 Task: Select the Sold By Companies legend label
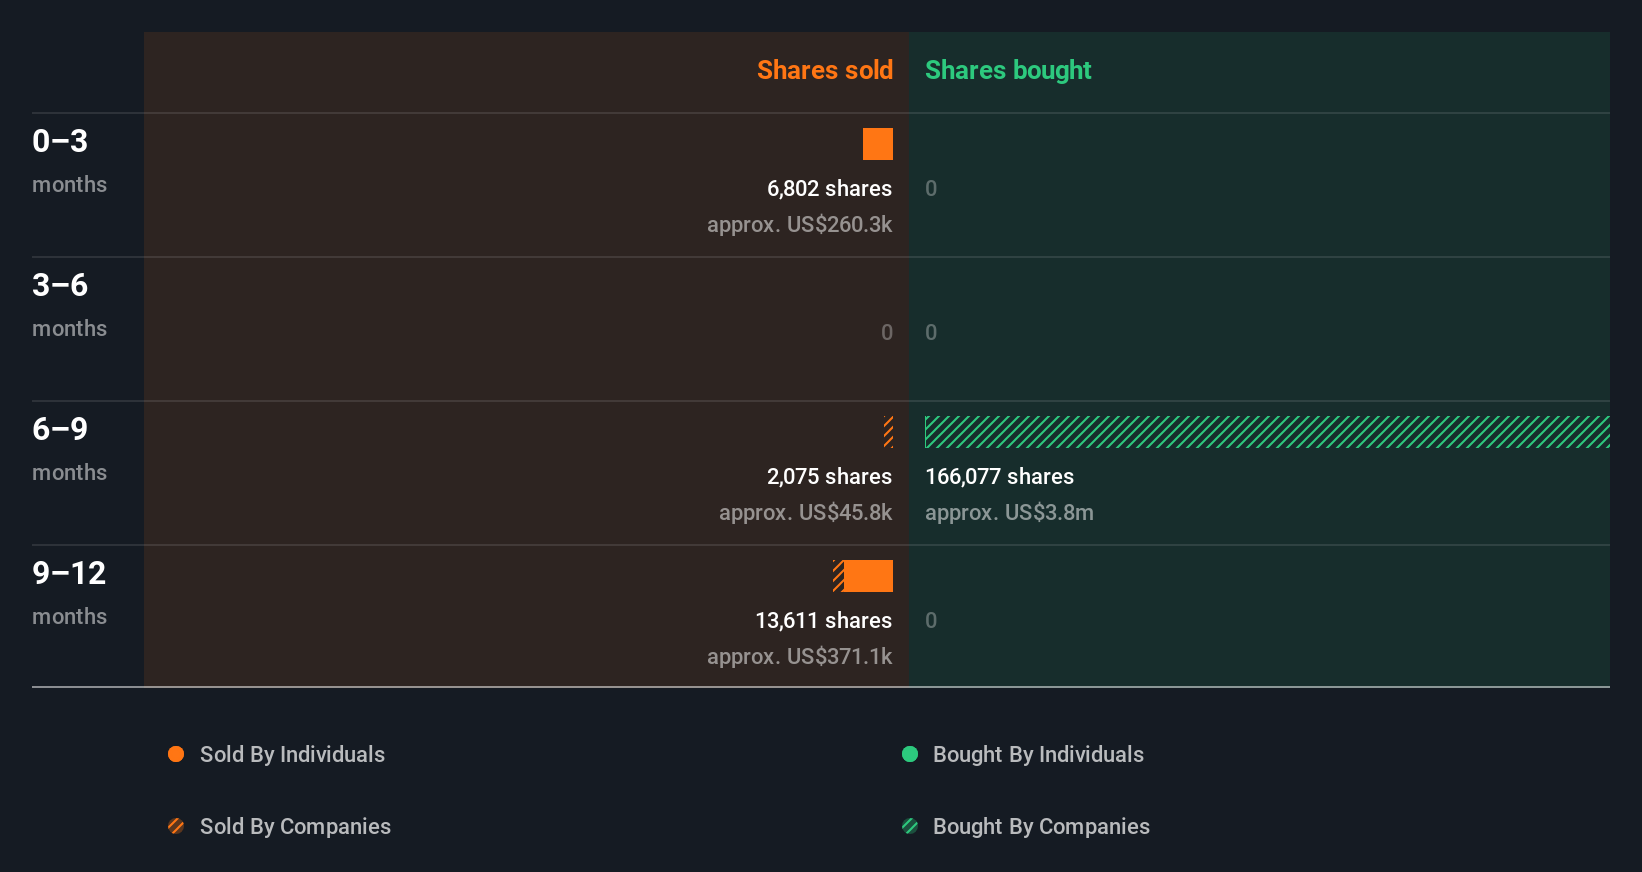pos(295,827)
